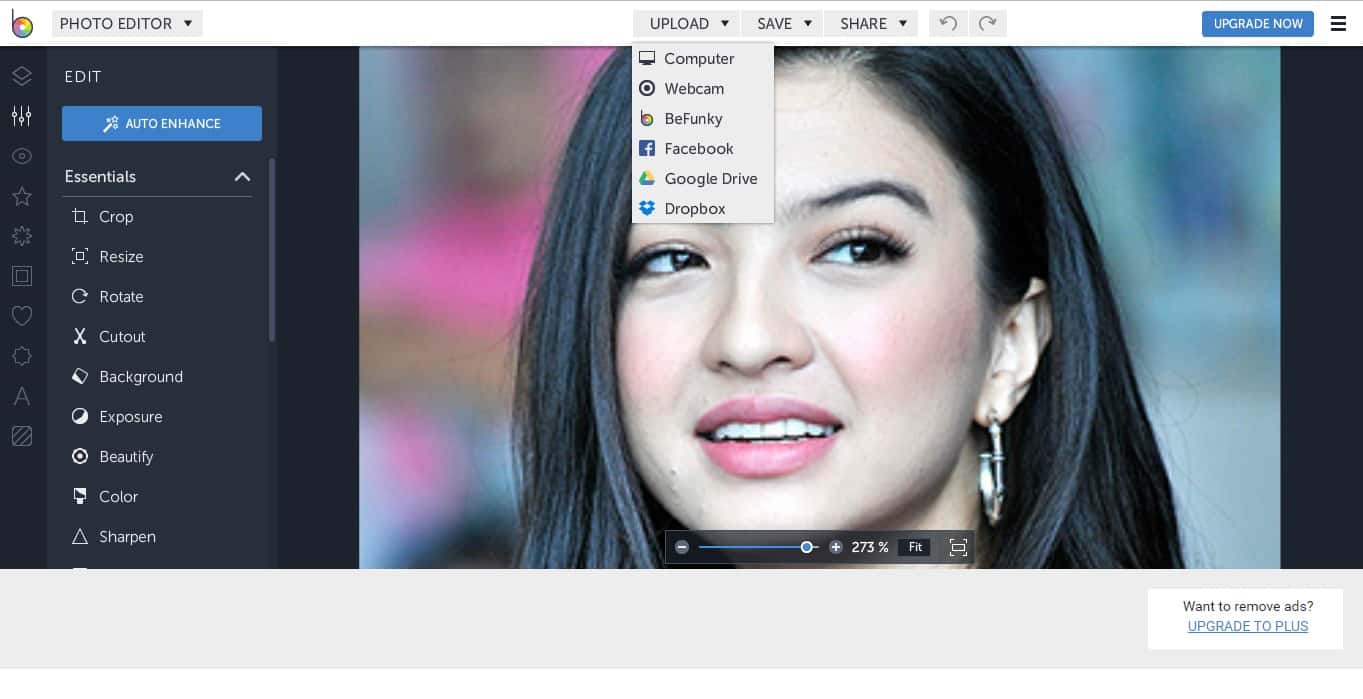1363x699 pixels.
Task: Upload from Computer
Action: coord(703,59)
